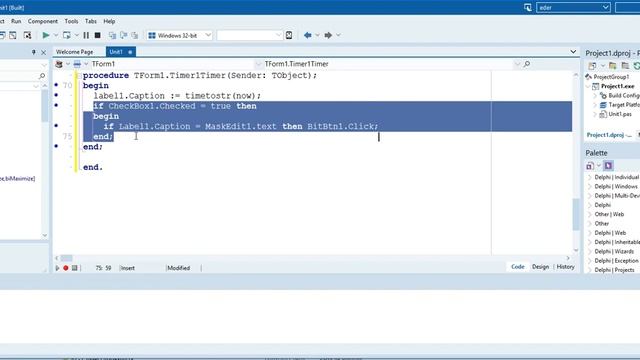The height and width of the screenshot is (360, 640).
Task: Toggle breakpoint dot on the line 70 gutter
Action: (56, 85)
